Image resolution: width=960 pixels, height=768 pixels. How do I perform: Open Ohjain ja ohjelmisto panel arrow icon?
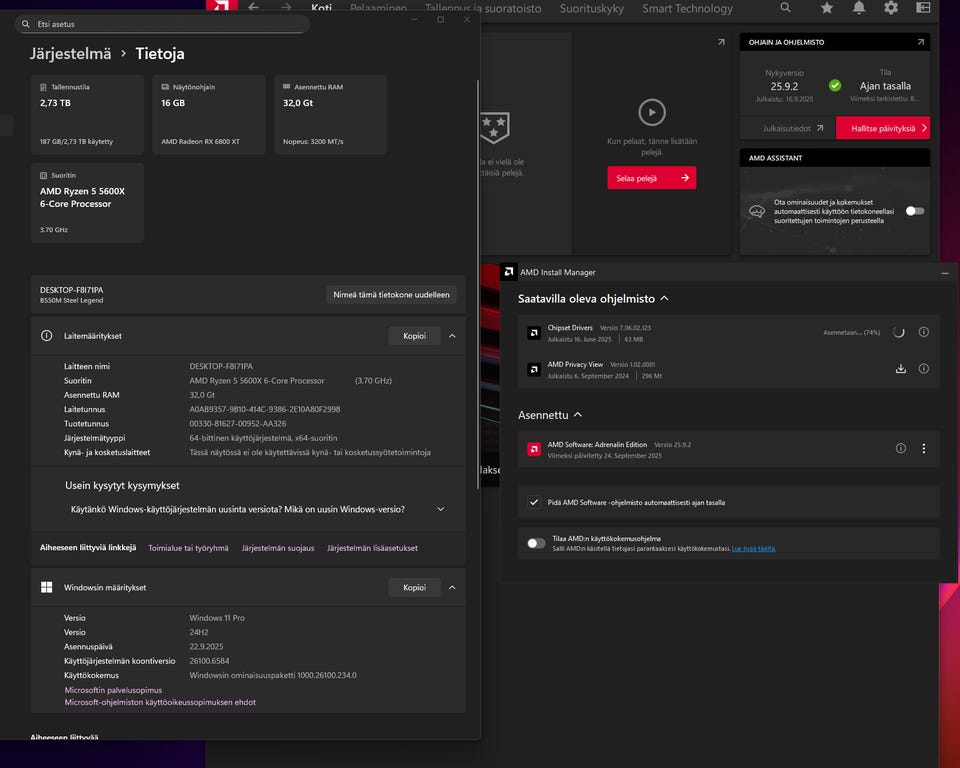(x=921, y=42)
